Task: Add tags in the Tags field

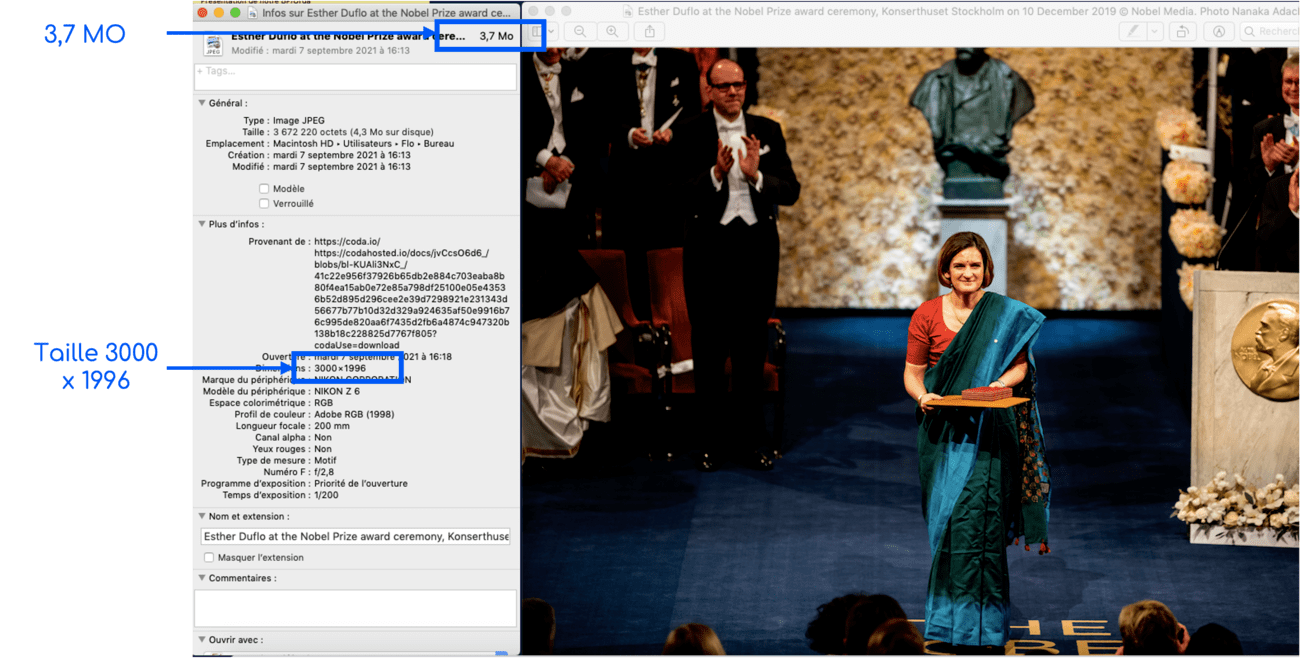Action: 355,76
